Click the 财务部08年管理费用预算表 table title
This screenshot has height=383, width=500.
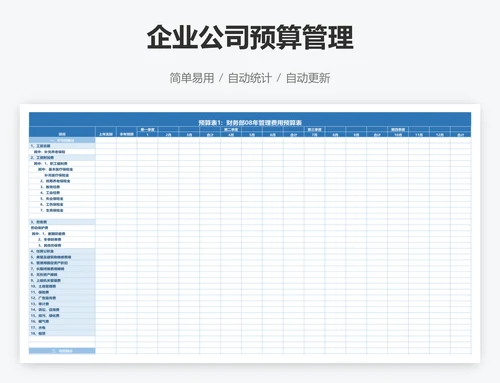click(x=250, y=122)
